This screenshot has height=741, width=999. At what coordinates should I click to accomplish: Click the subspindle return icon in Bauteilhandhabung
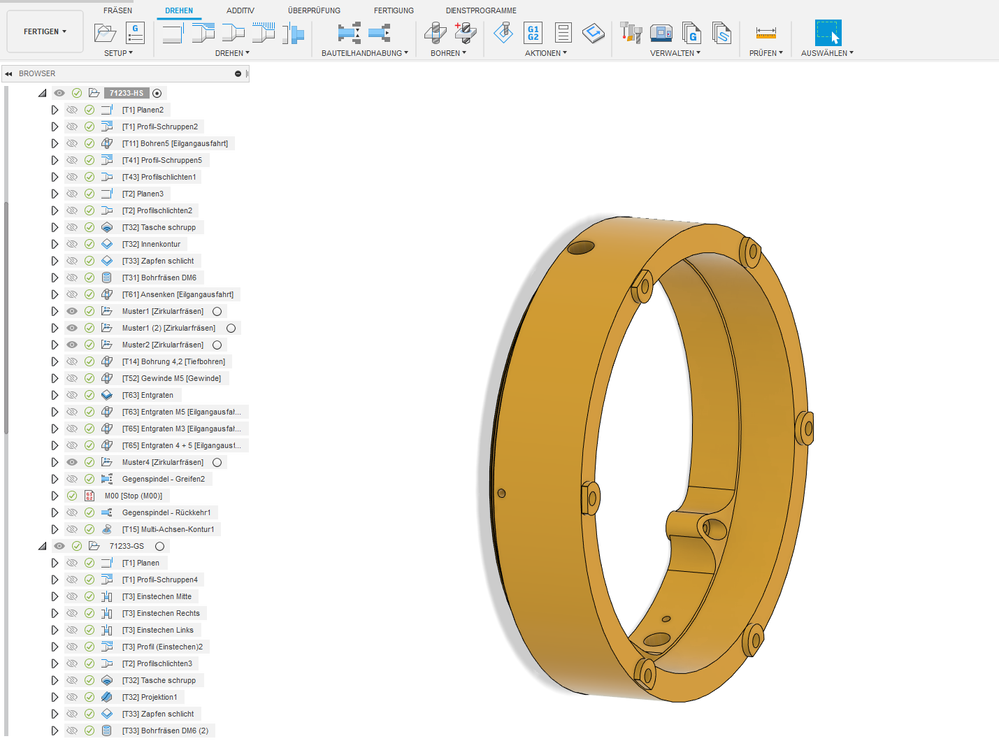379,32
